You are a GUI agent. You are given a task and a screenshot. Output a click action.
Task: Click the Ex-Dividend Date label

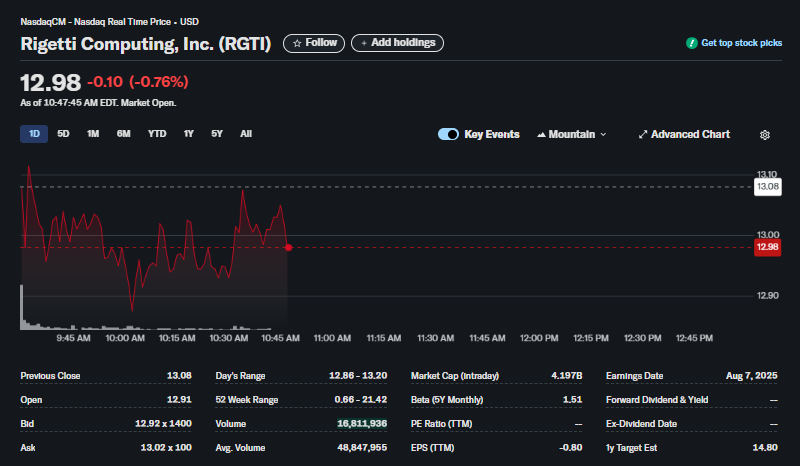click(641, 424)
